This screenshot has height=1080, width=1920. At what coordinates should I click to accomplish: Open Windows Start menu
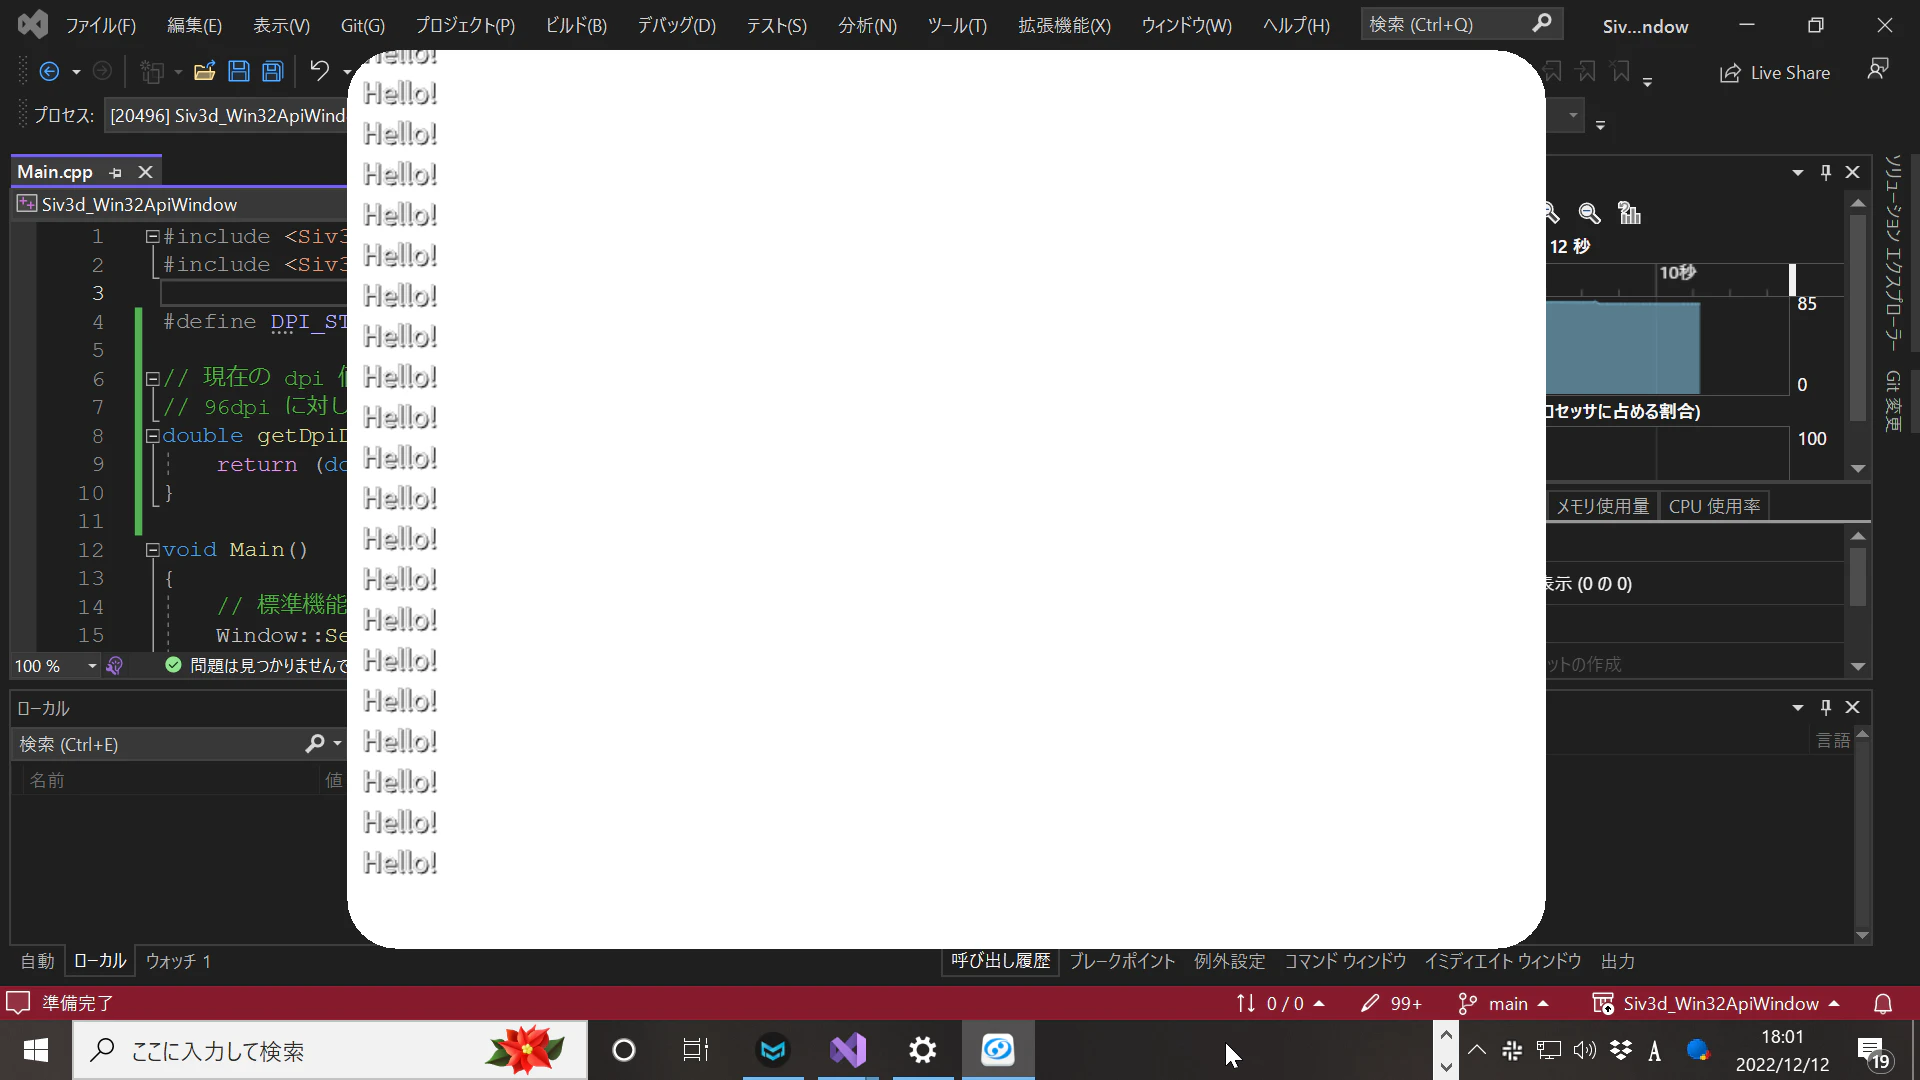pos(36,1050)
